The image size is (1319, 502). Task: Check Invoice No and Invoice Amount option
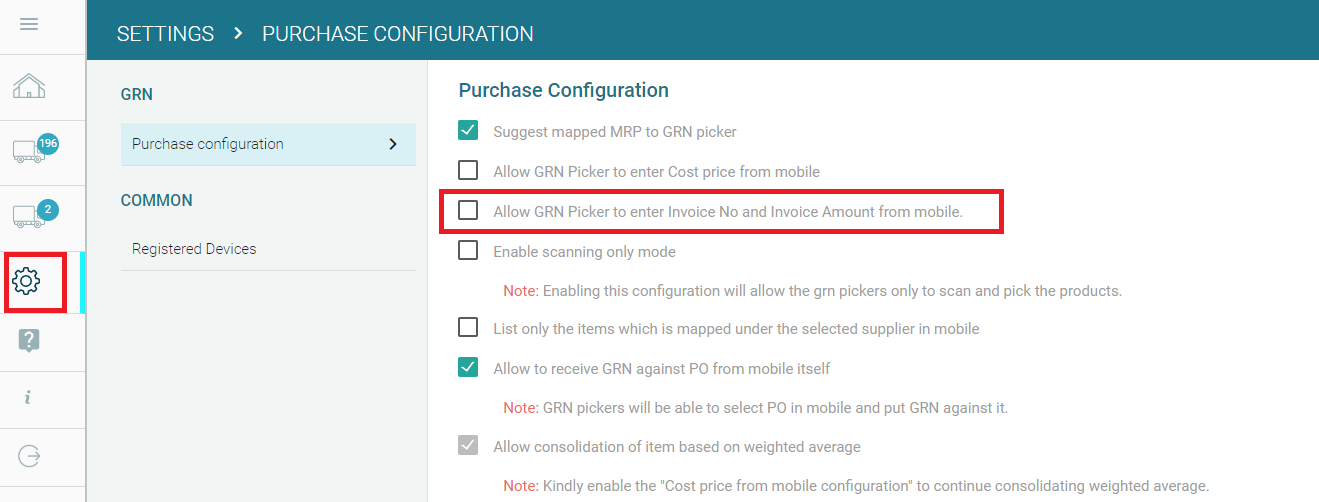[x=468, y=211]
